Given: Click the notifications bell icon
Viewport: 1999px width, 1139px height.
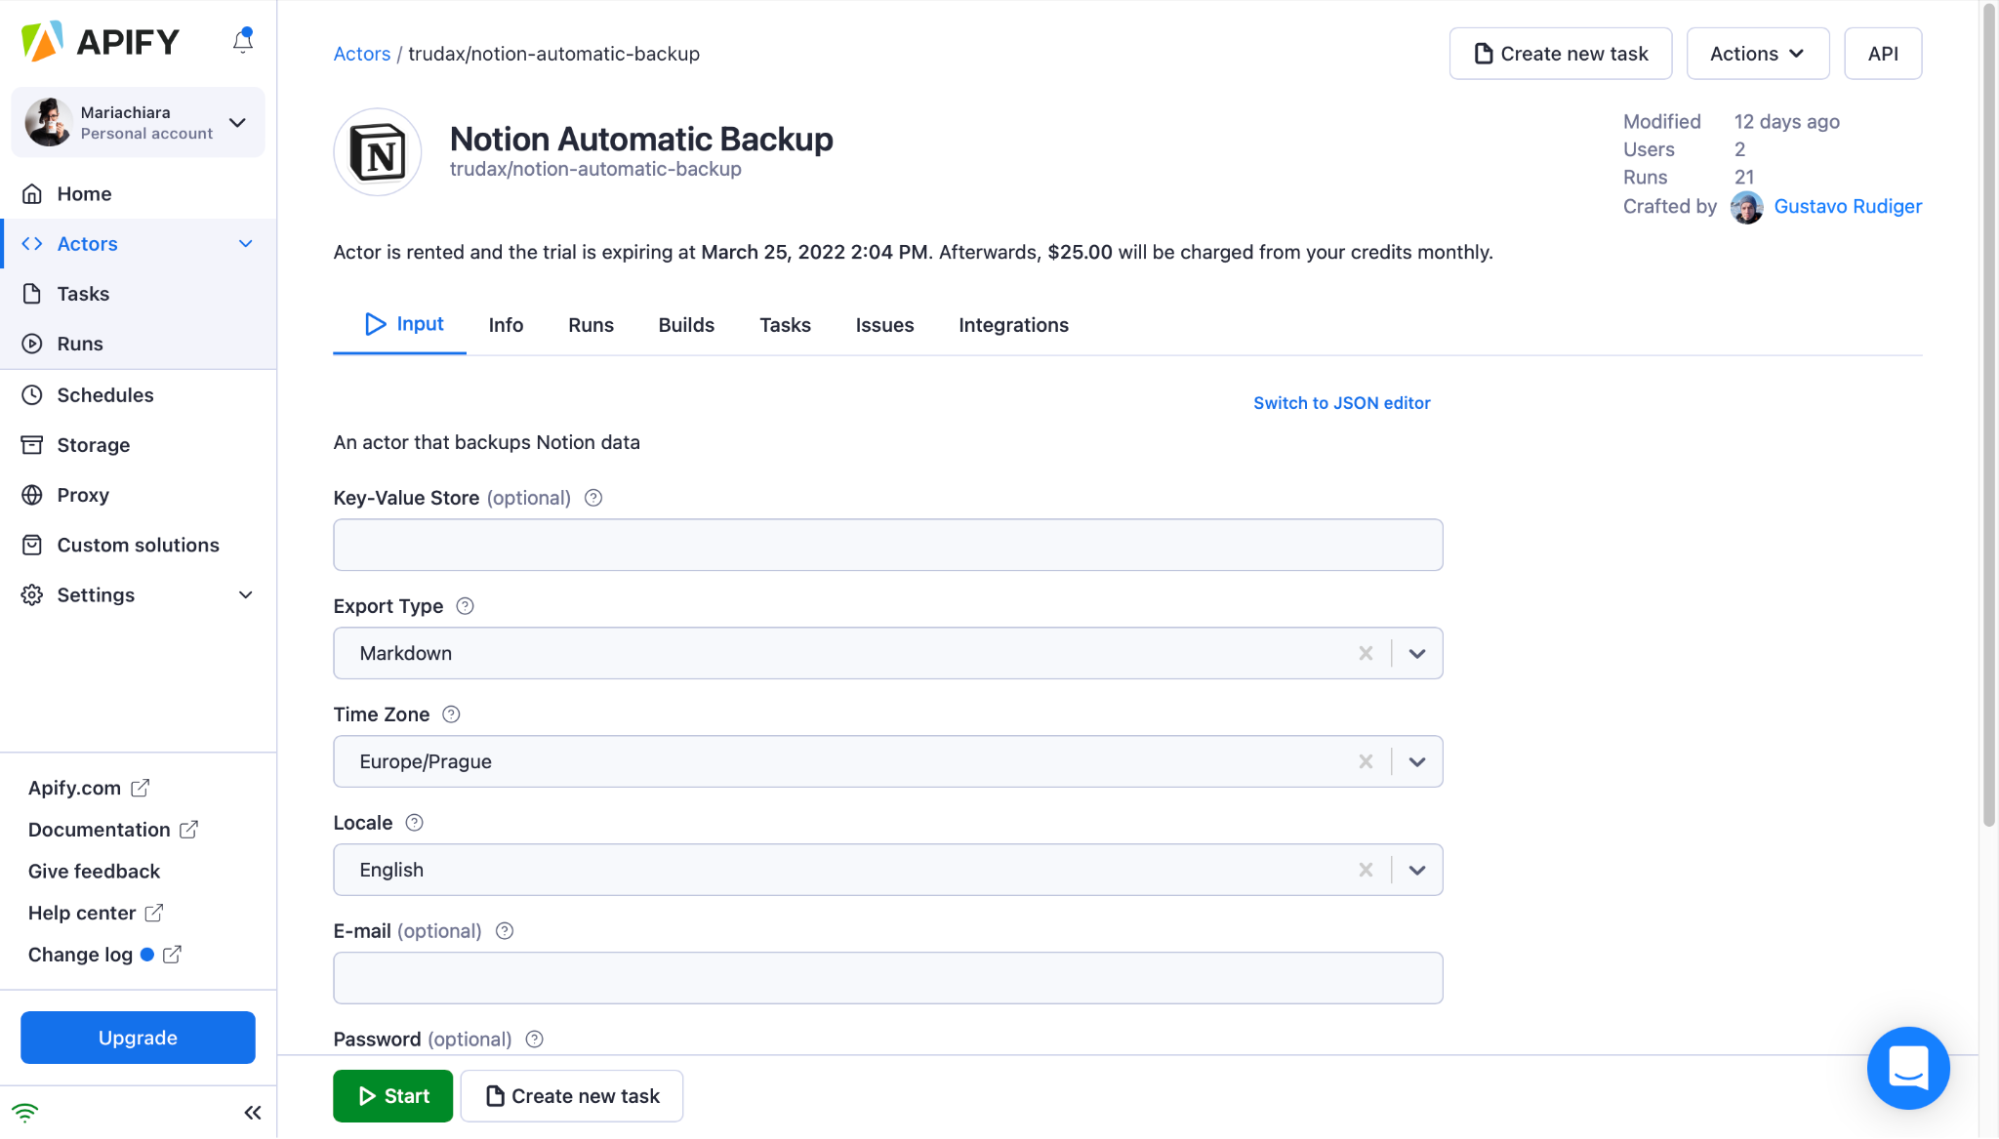Looking at the screenshot, I should point(243,41).
